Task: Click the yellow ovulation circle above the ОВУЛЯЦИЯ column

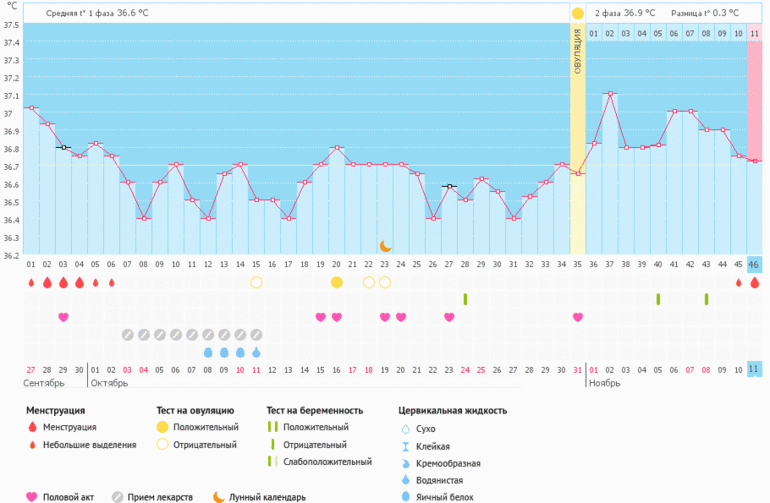Action: (578, 13)
